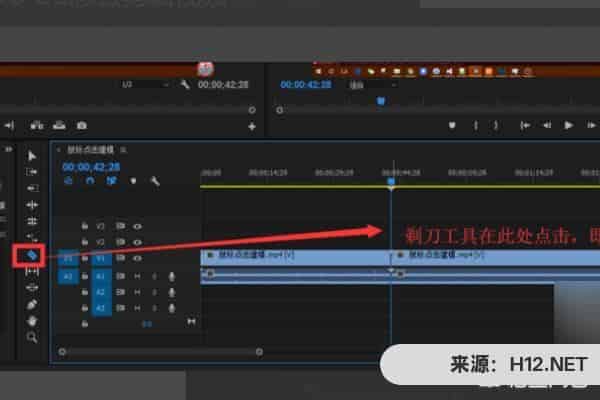600x400 pixels.
Task: Toggle sync lock on track A3
Action: tap(120, 308)
